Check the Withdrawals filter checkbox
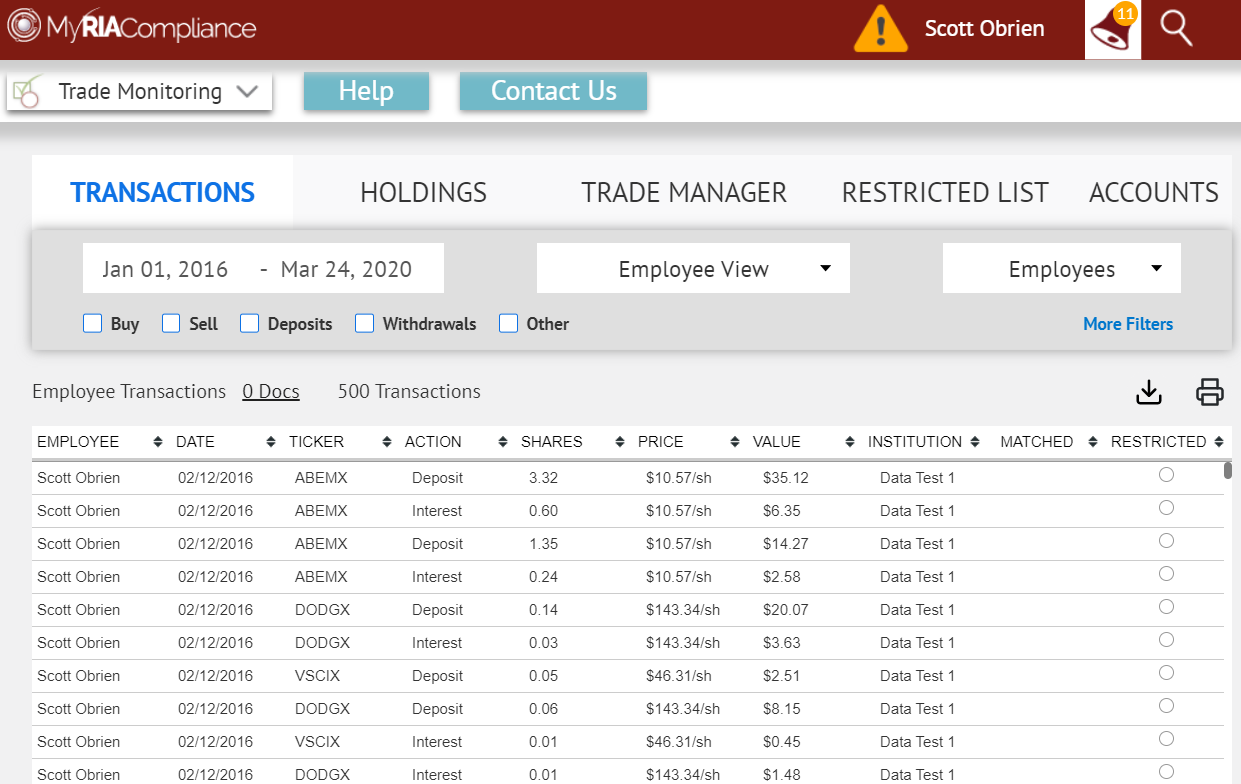Viewport: 1241px width, 784px height. click(x=364, y=323)
